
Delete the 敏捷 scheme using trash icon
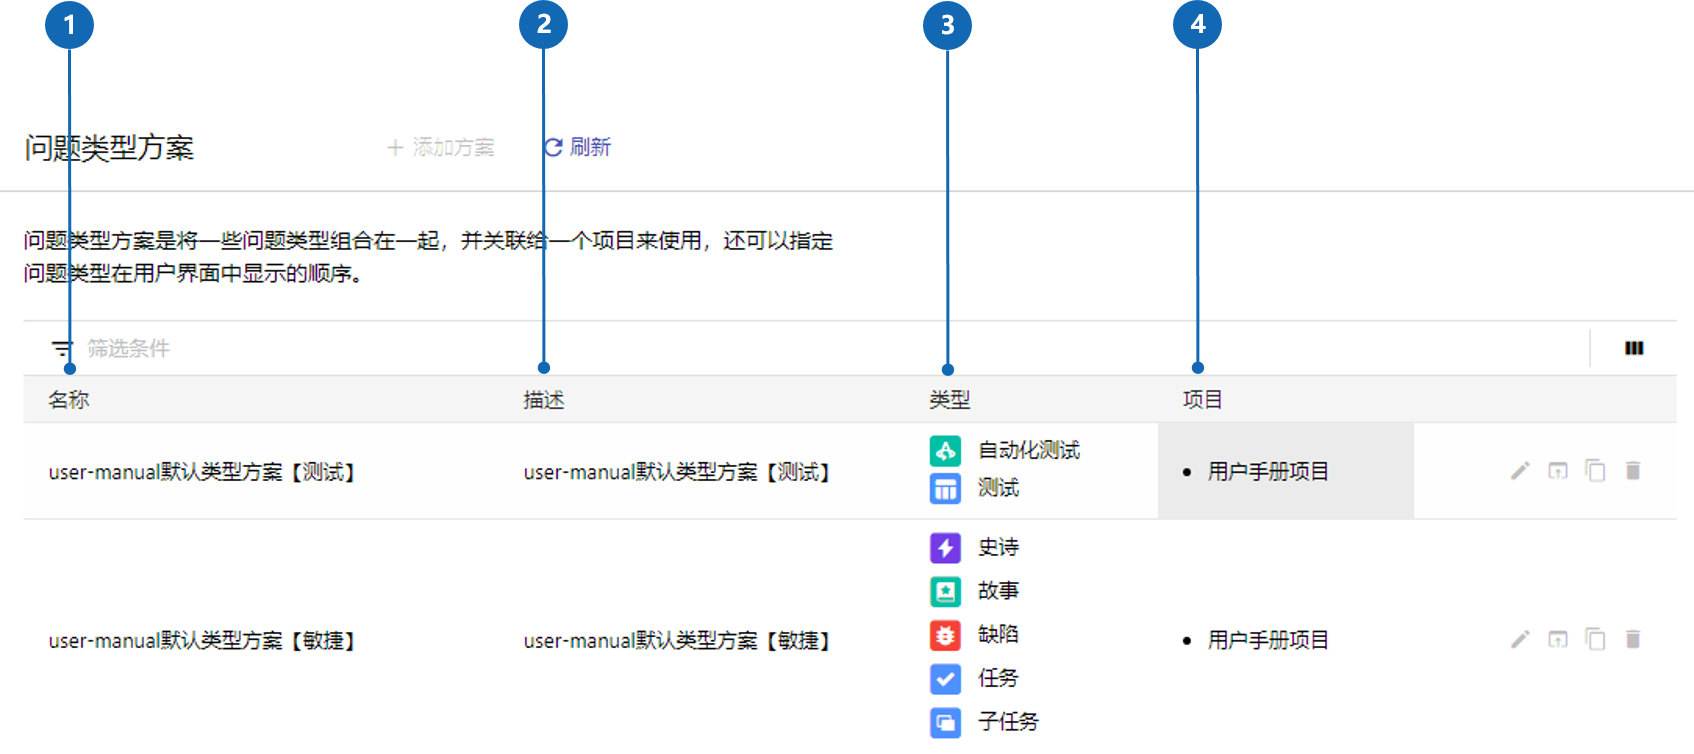[x=1633, y=639]
